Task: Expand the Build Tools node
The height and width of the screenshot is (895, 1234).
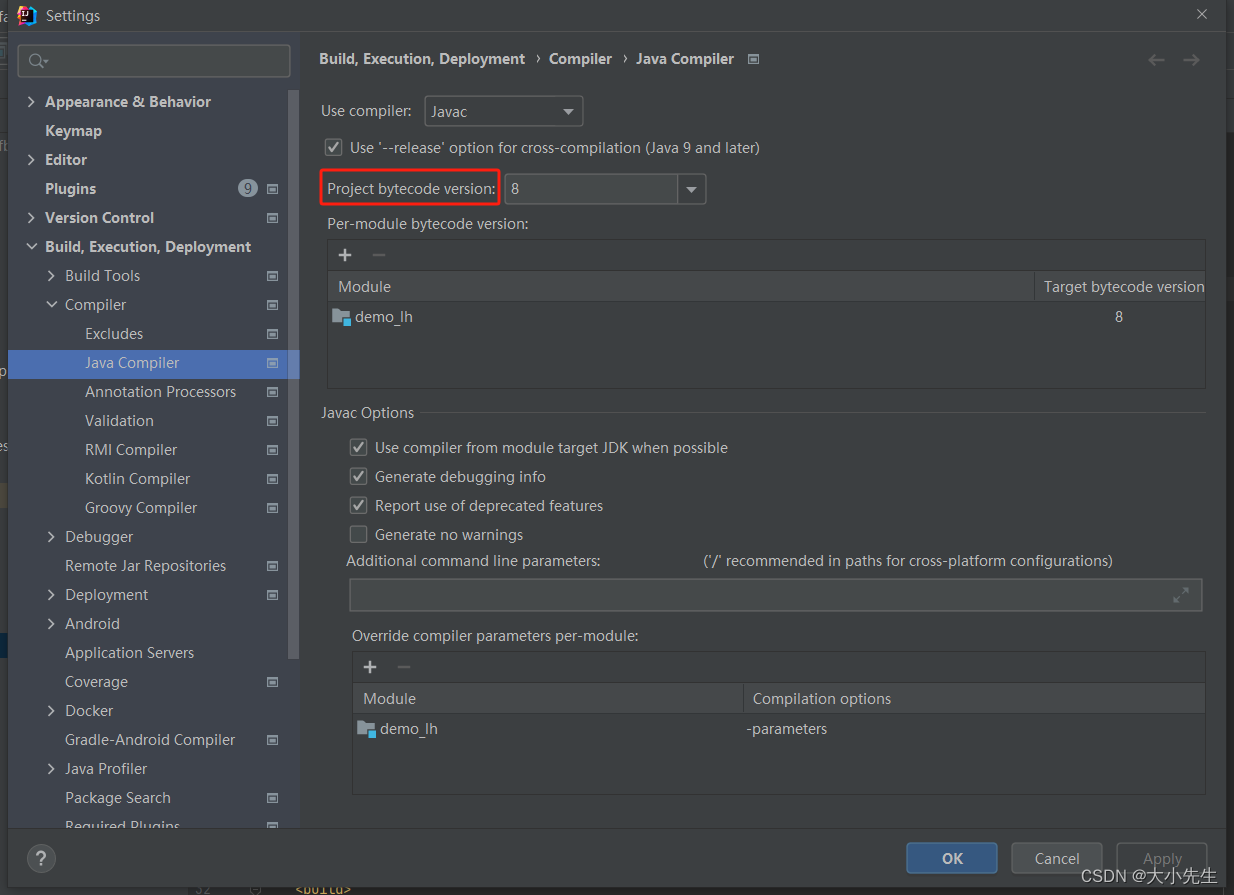Action: point(51,276)
